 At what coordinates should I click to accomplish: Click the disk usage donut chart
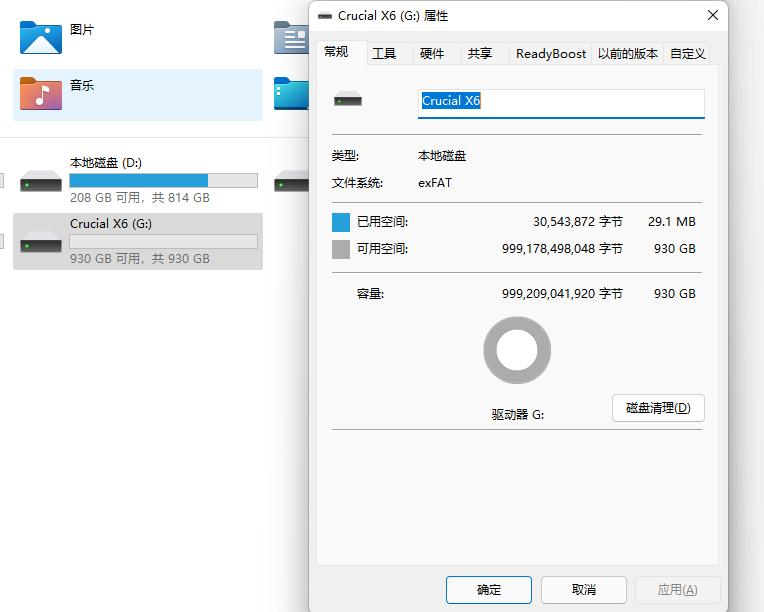[x=517, y=350]
